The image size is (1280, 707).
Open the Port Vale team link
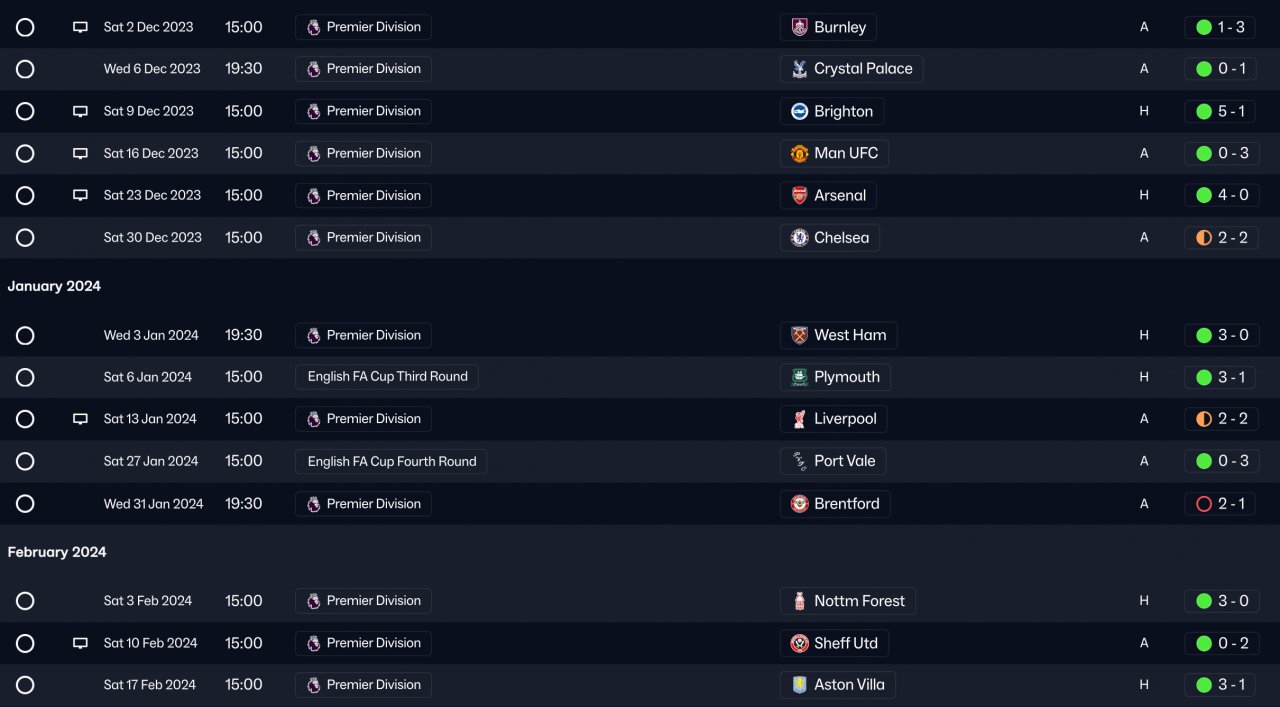(833, 461)
